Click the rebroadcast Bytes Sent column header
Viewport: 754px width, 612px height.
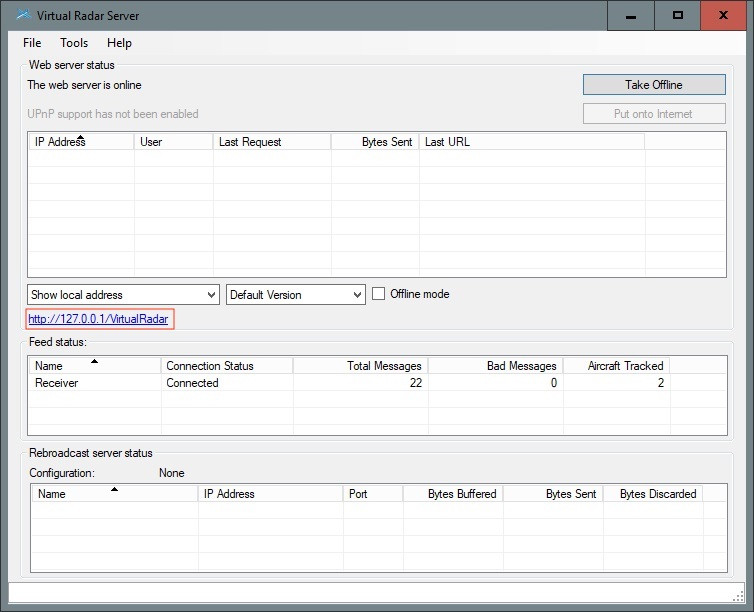(x=553, y=494)
